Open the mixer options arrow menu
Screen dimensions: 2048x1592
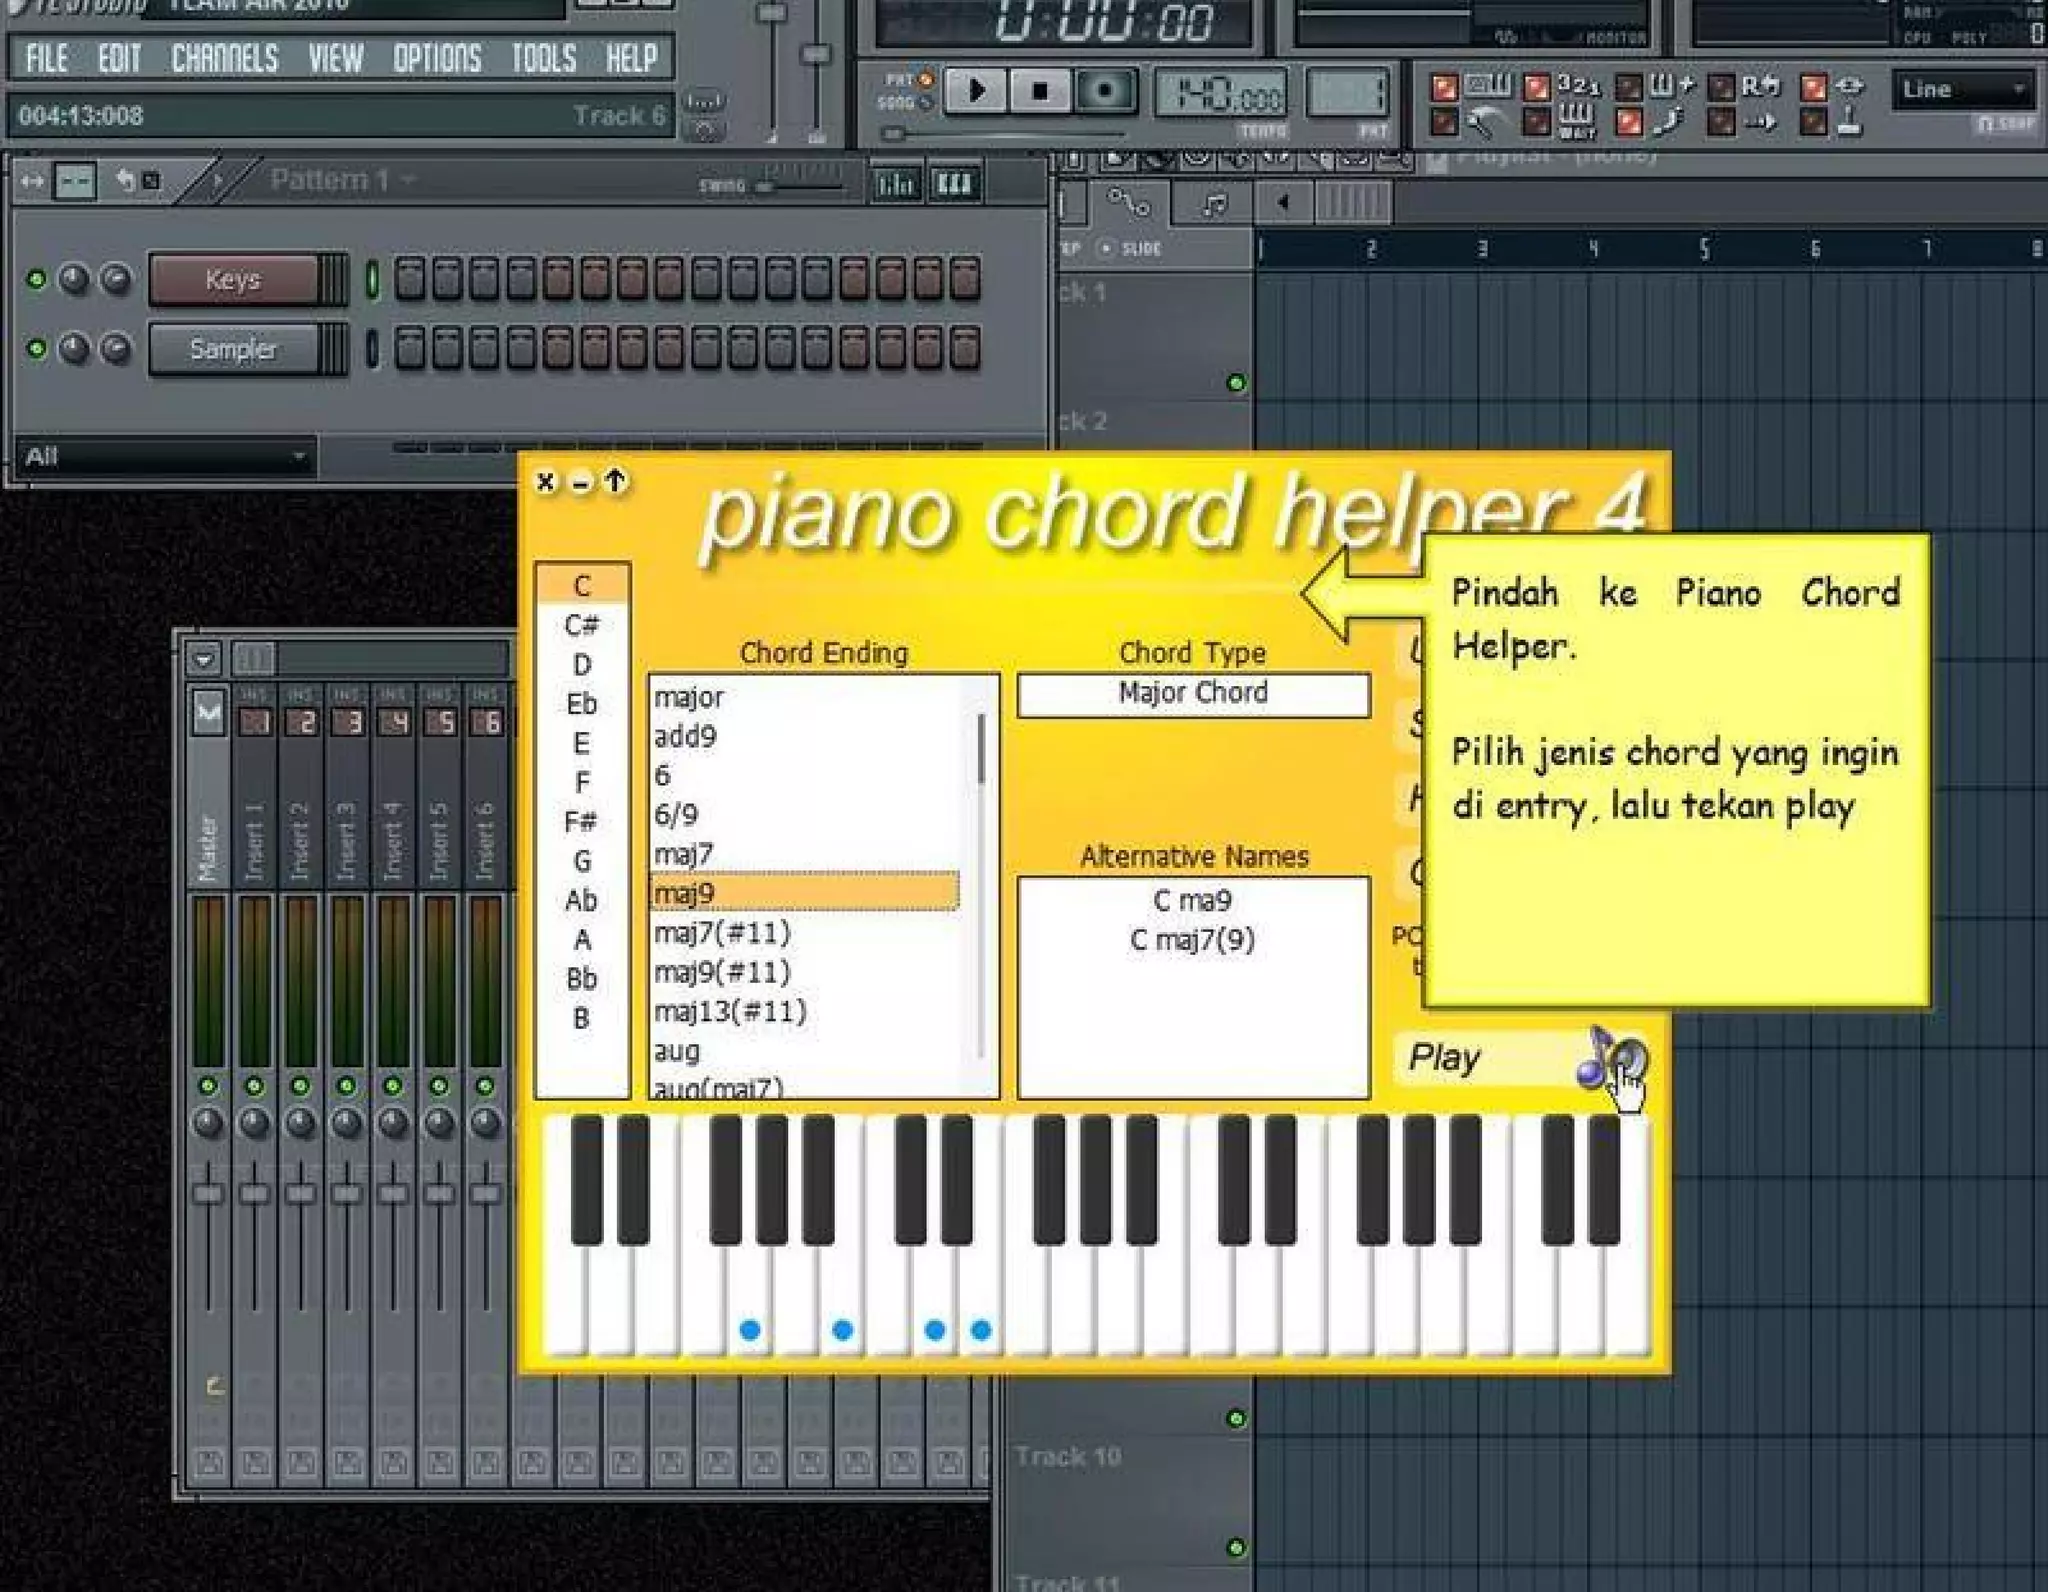point(203,660)
